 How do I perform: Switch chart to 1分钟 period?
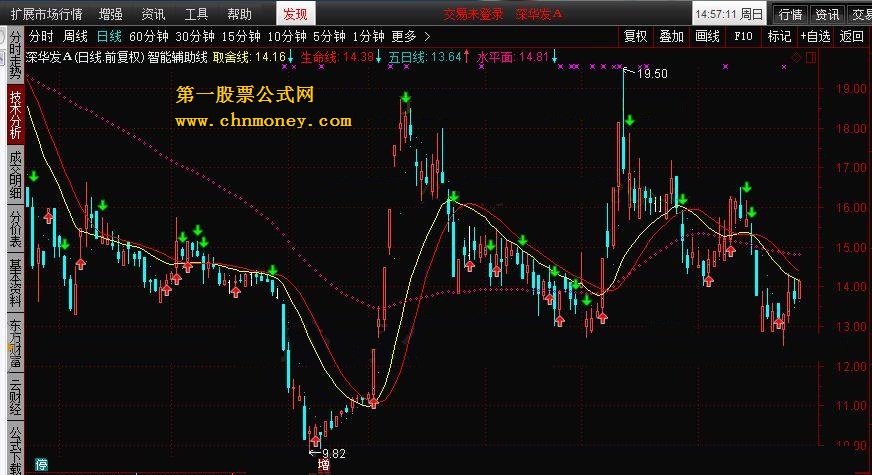click(368, 37)
